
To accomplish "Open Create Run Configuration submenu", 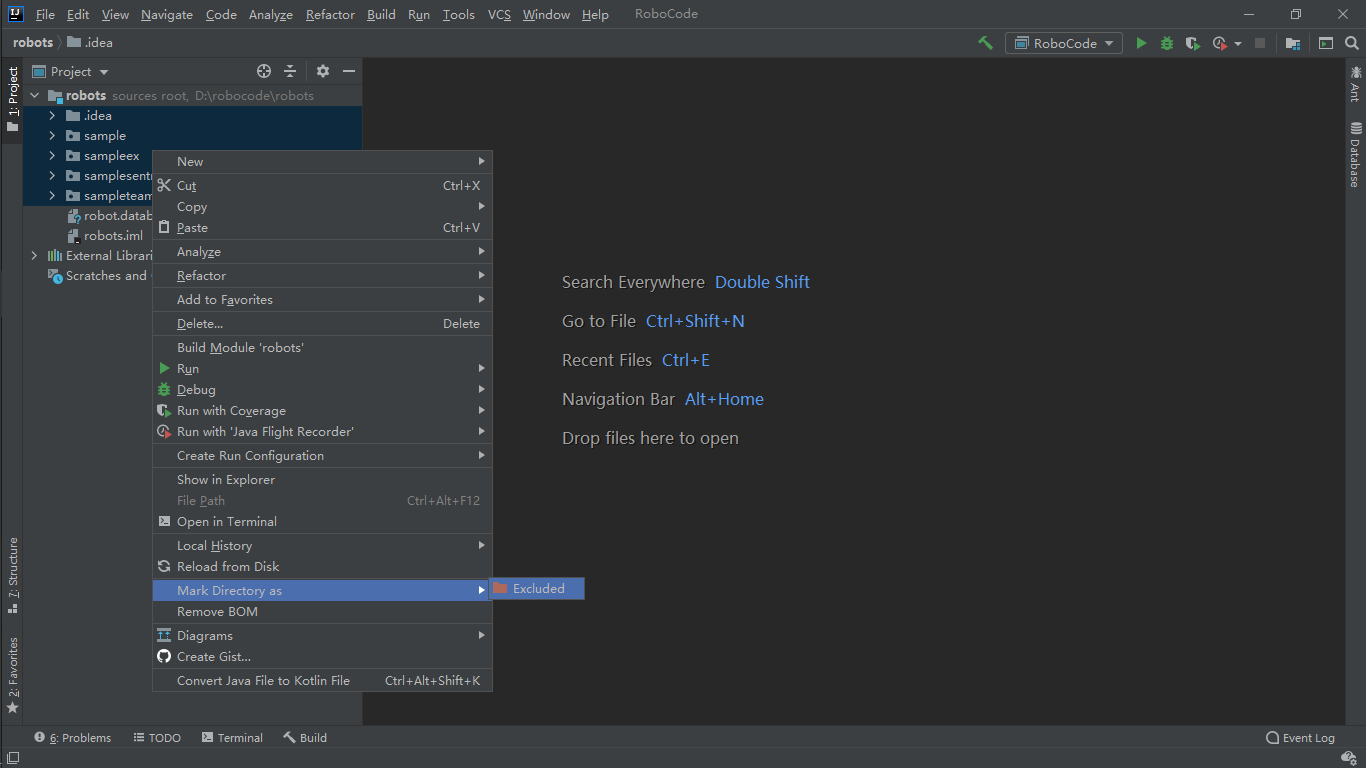I will point(321,455).
